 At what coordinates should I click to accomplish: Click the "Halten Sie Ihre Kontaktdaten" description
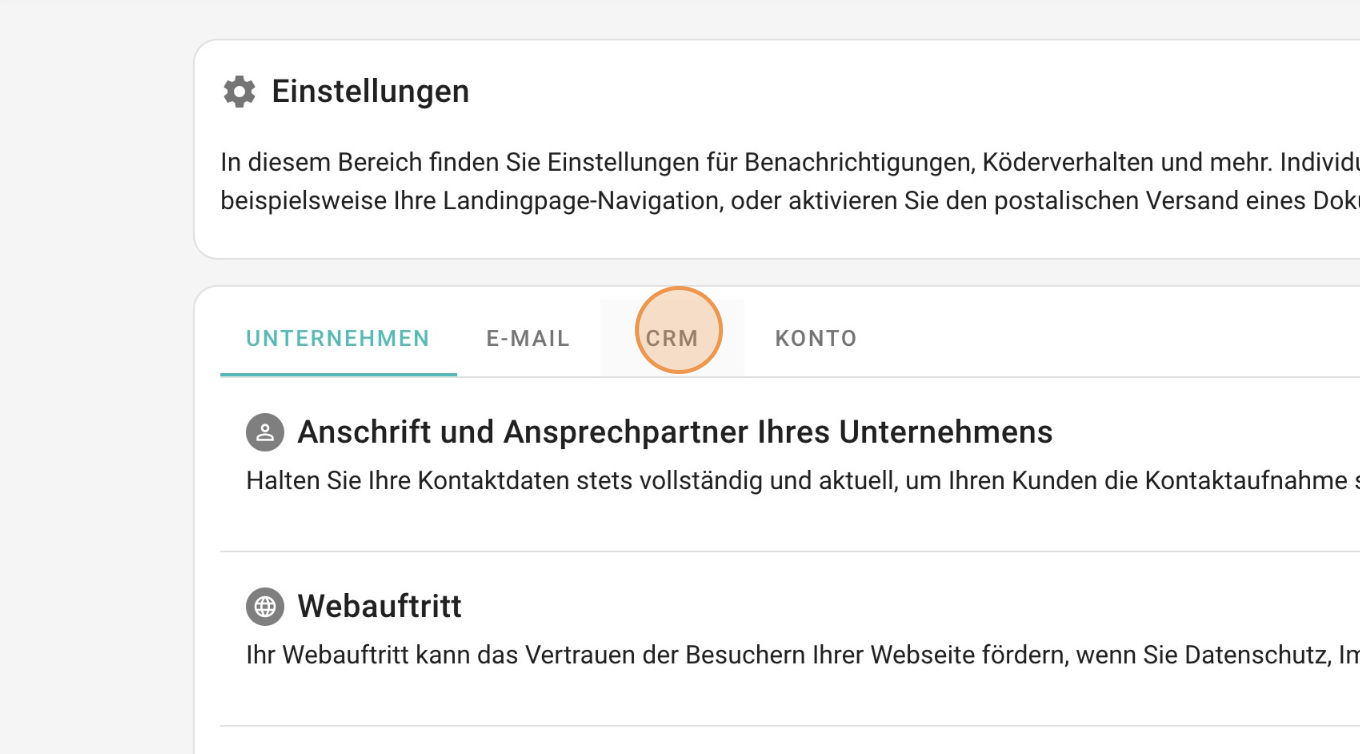(700, 481)
